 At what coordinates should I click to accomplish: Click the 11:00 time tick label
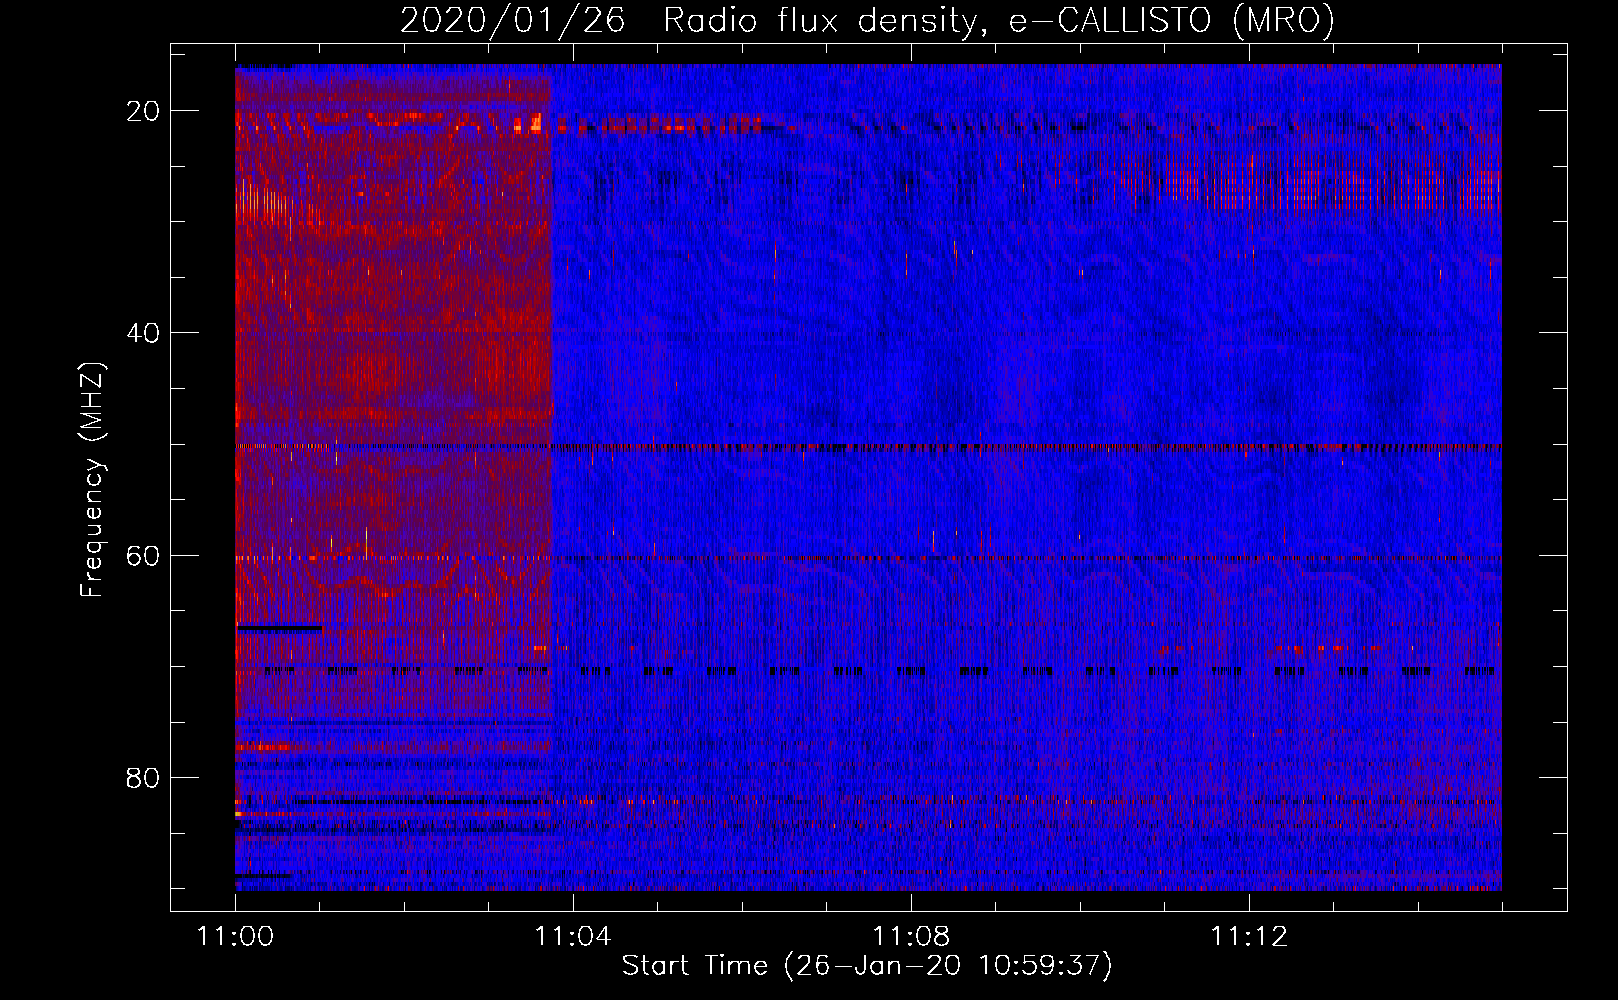pyautogui.click(x=235, y=937)
